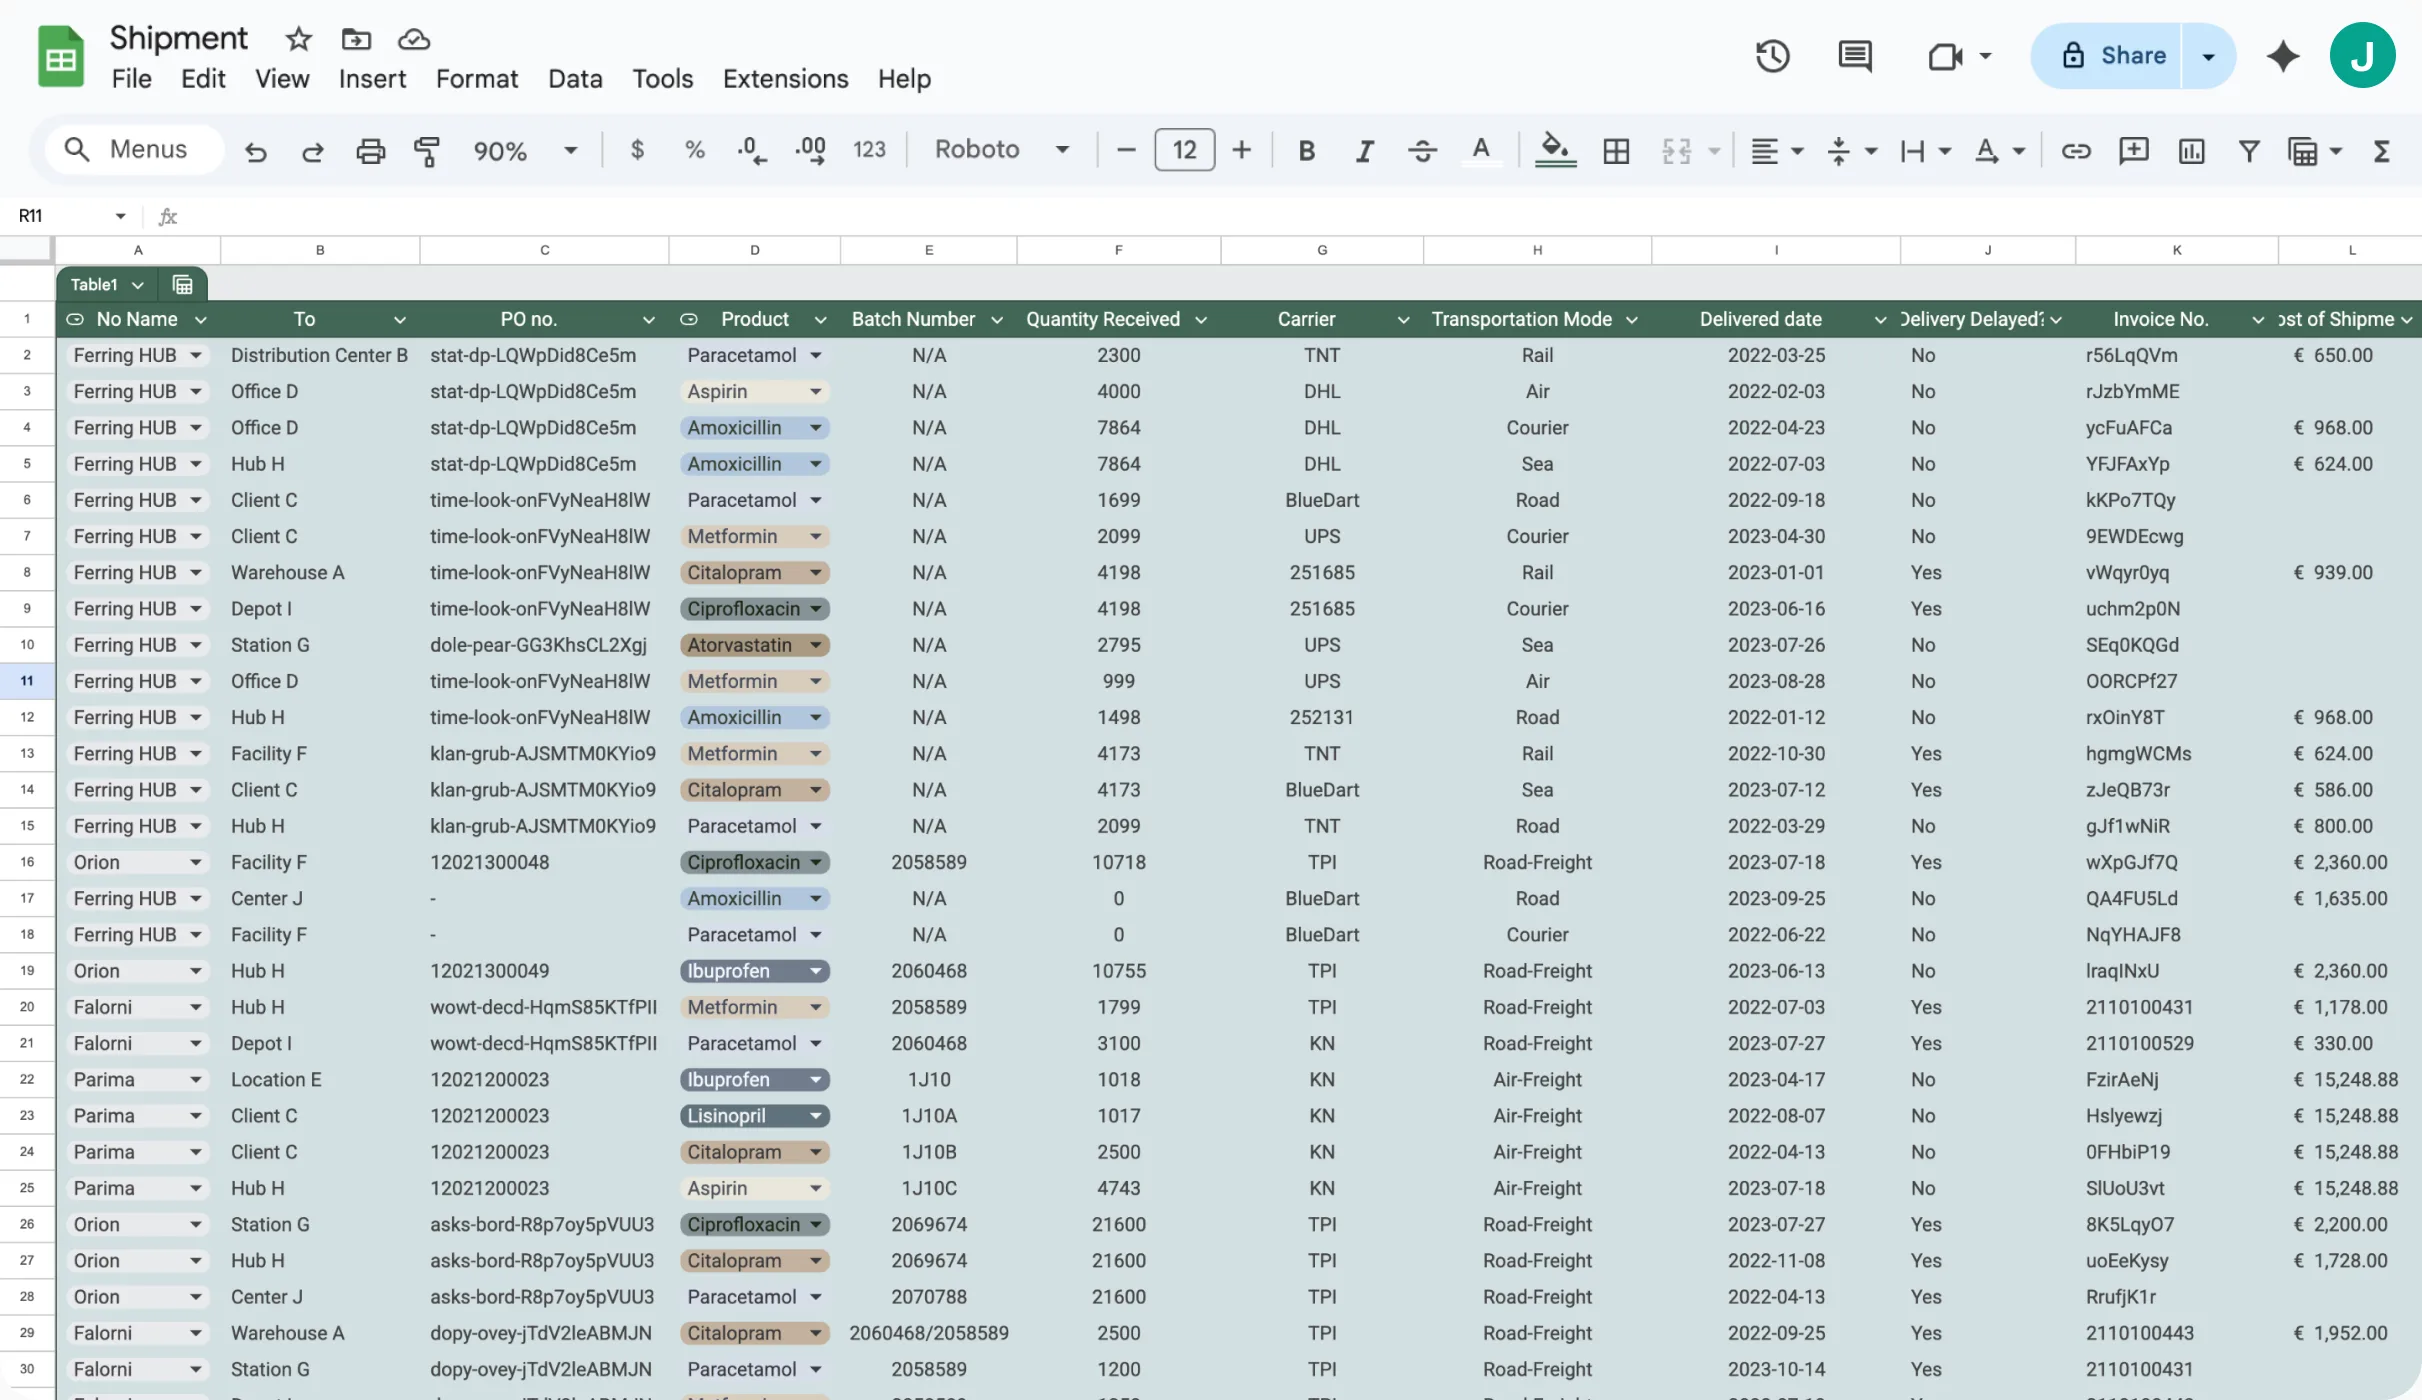Click the redo arrow icon
This screenshot has height=1400, width=2422.
coord(313,151)
